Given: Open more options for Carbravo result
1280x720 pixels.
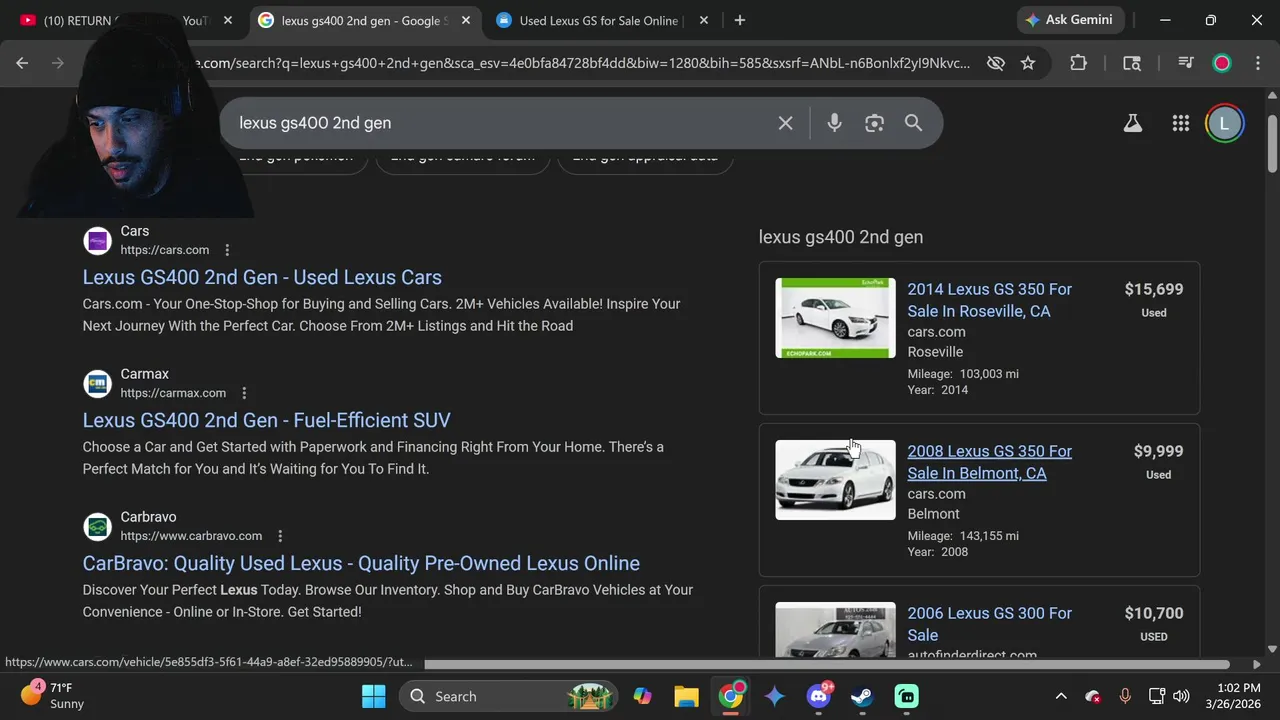Looking at the screenshot, I should 280,536.
